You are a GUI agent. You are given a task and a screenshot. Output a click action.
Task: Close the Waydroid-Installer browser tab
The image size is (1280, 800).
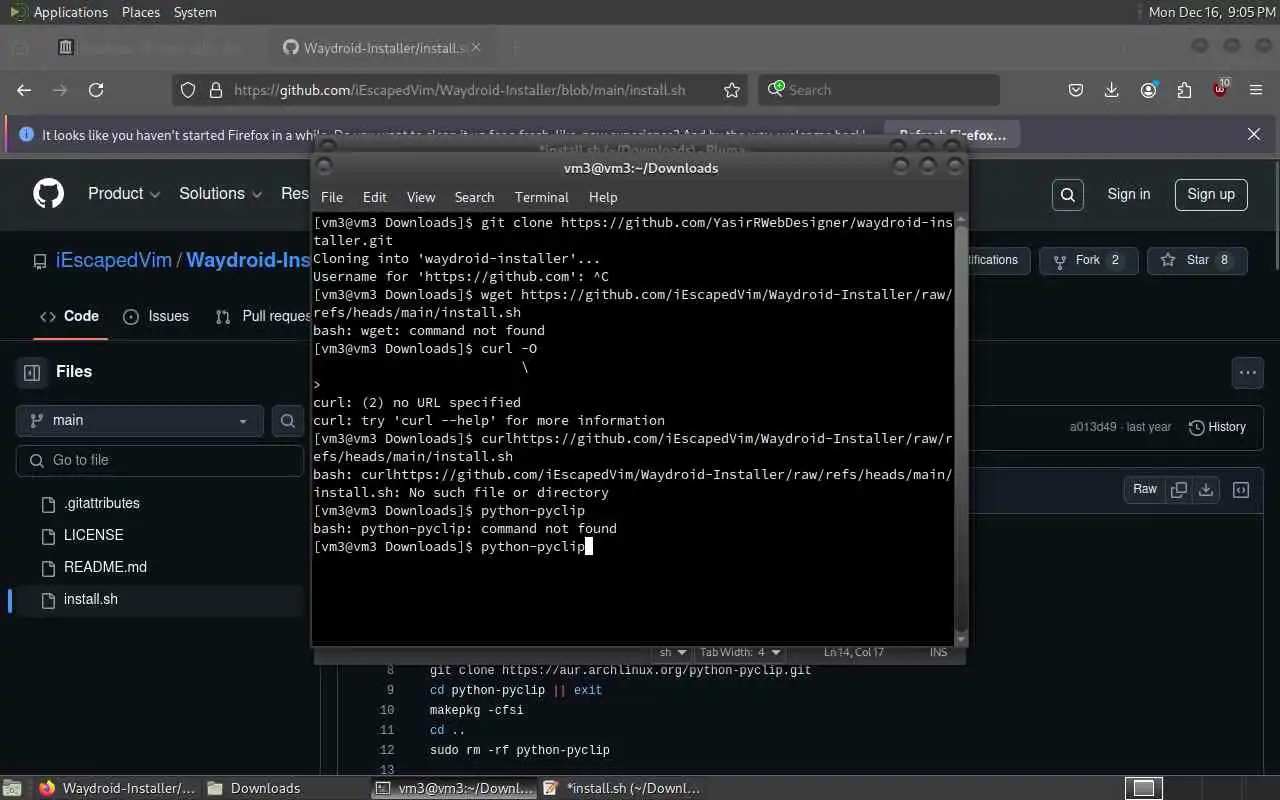point(476,47)
